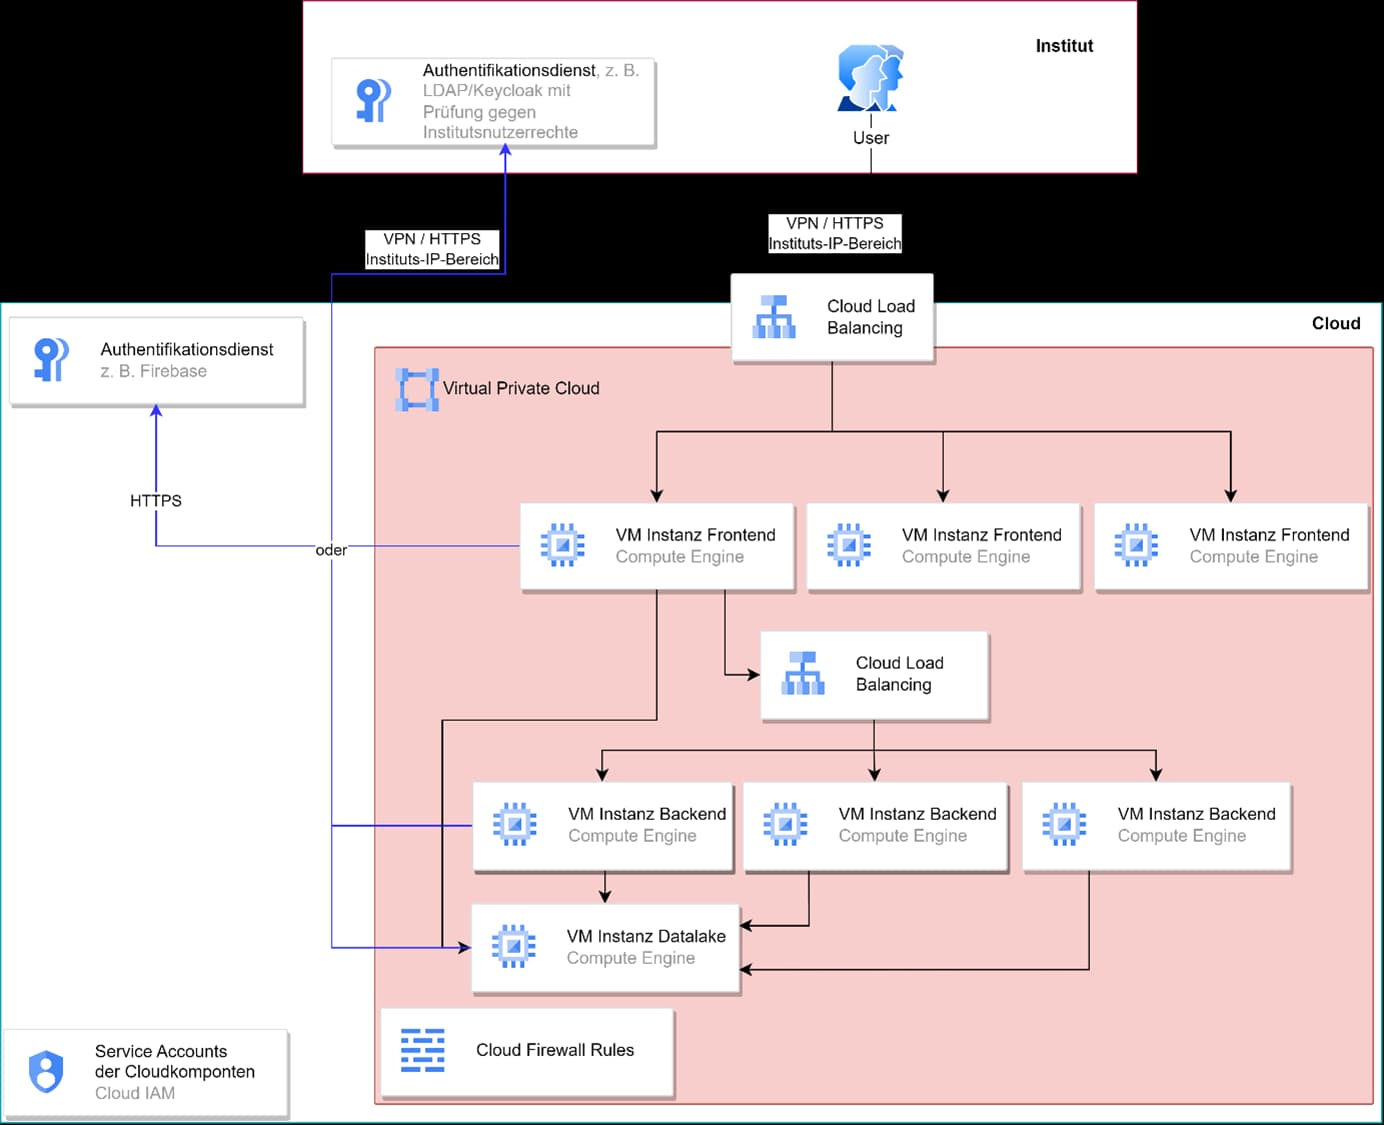1384x1125 pixels.
Task: Select the 'Institutsnutzerrechte' text line
Action: pyautogui.click(x=500, y=132)
